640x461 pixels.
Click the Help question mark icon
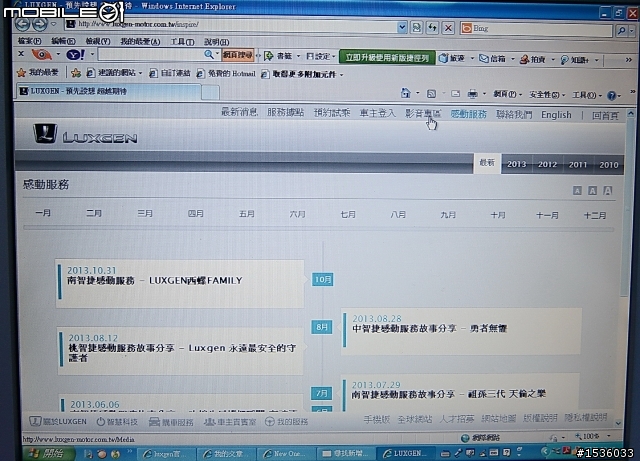point(611,96)
